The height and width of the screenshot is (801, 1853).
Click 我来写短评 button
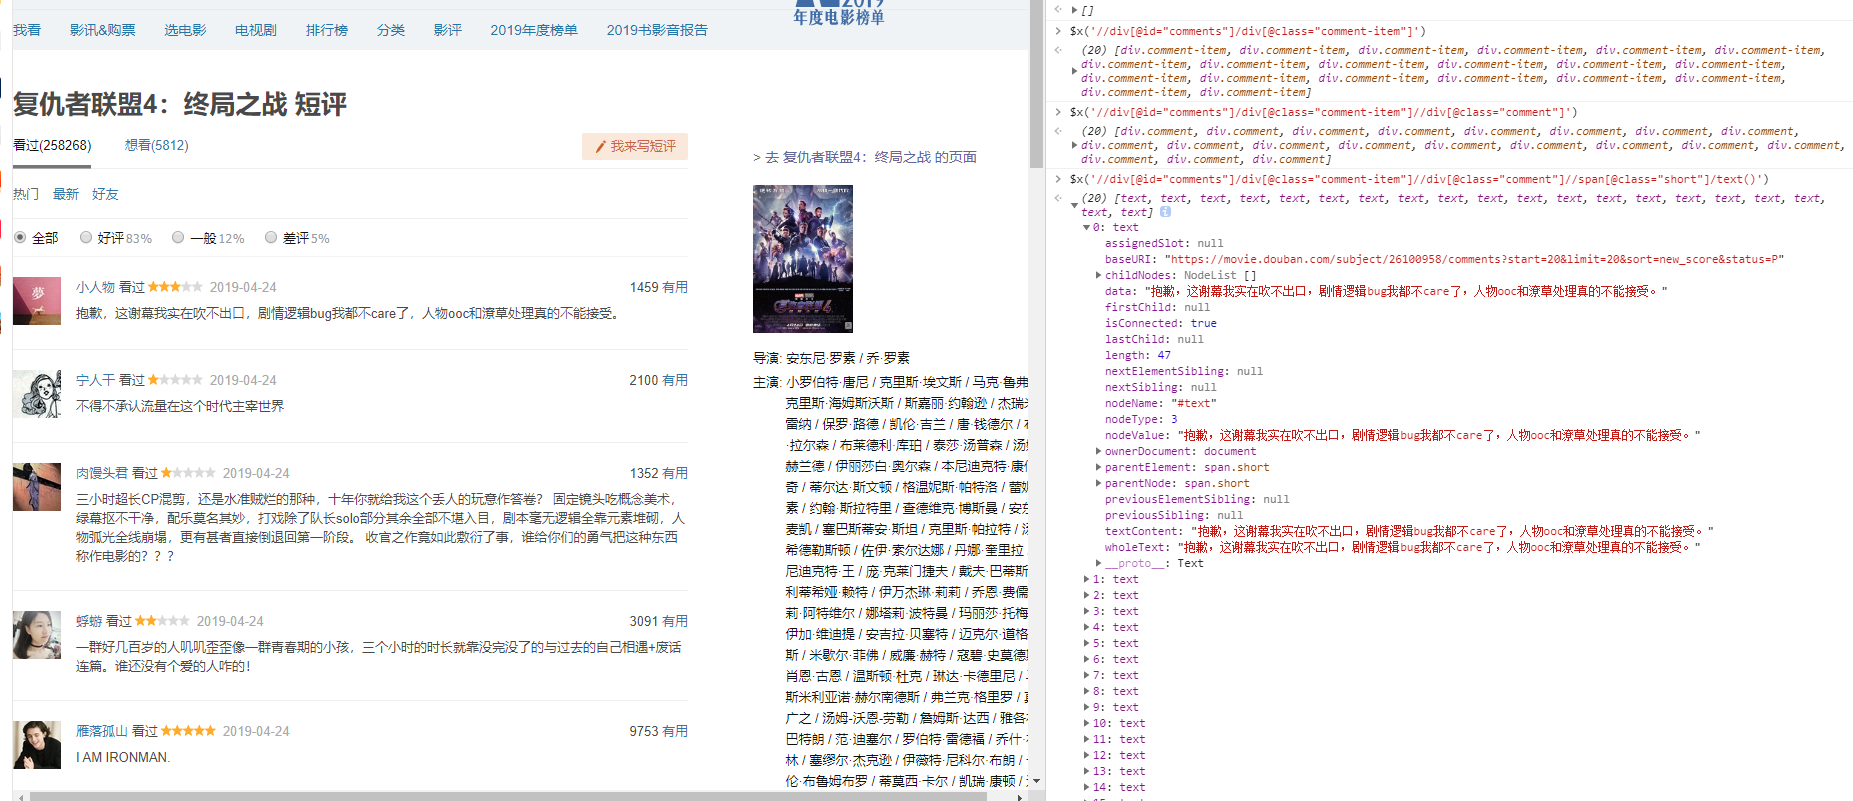[x=635, y=147]
